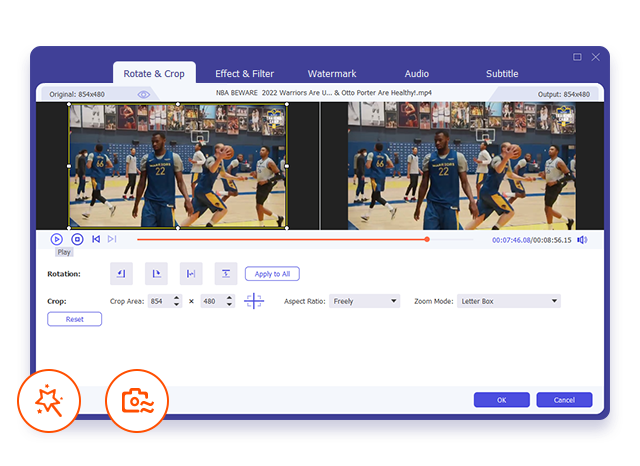640x466 pixels.
Task: Expand the Zoom Mode dropdown
Action: (510, 301)
